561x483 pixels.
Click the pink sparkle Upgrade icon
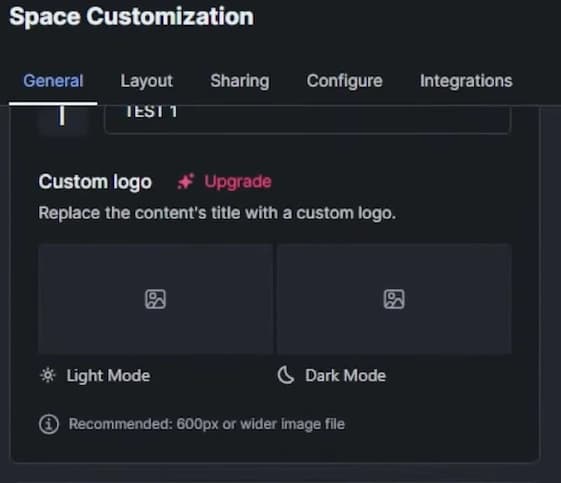pyautogui.click(x=186, y=182)
